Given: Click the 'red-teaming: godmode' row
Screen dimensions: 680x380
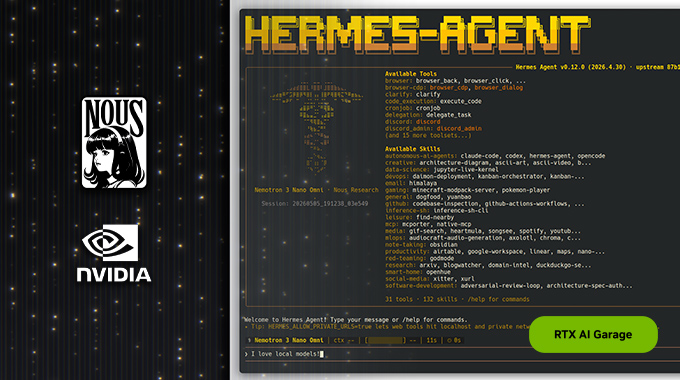Looking at the screenshot, I should (419, 259).
